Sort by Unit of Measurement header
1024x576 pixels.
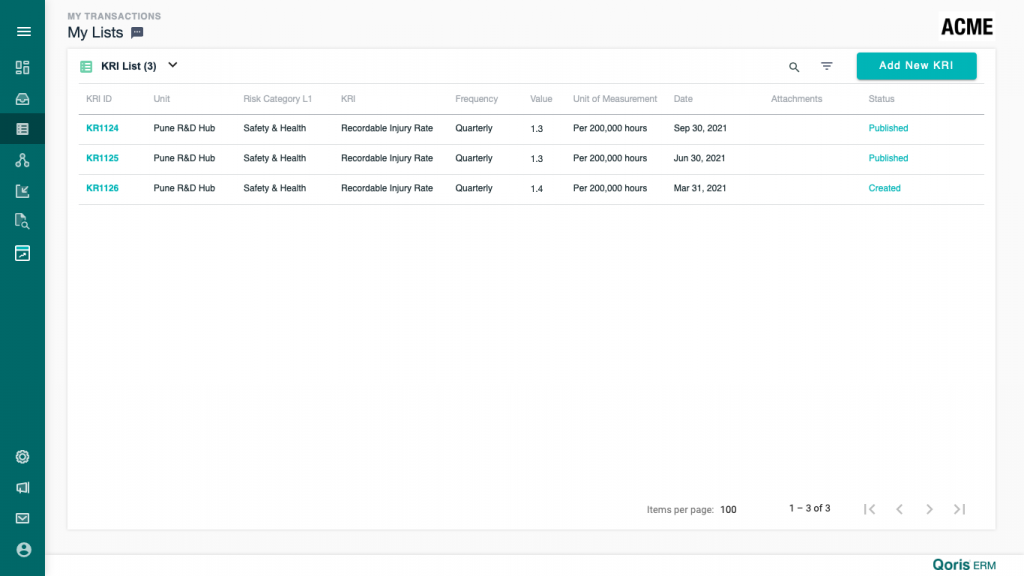pyautogui.click(x=615, y=99)
